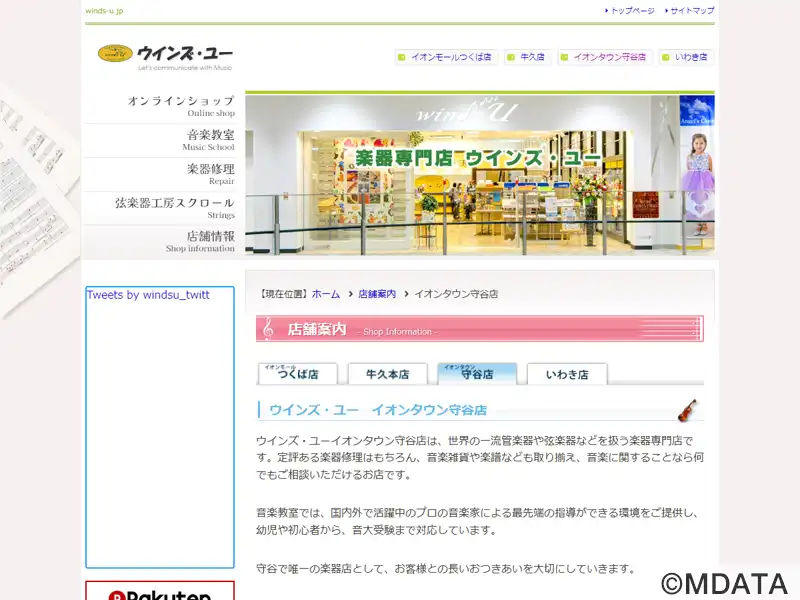Open 弦楽器工房スクロール Strings menu item

(161, 208)
